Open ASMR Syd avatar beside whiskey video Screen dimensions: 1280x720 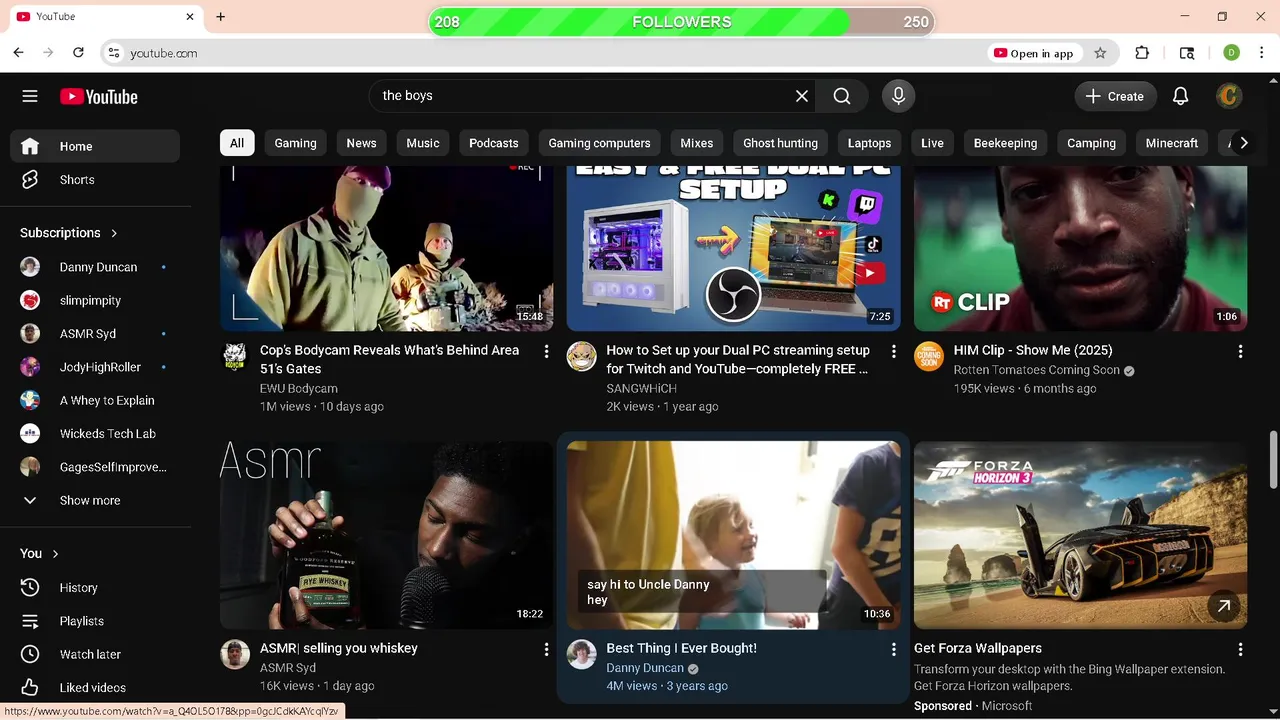tap(235, 655)
